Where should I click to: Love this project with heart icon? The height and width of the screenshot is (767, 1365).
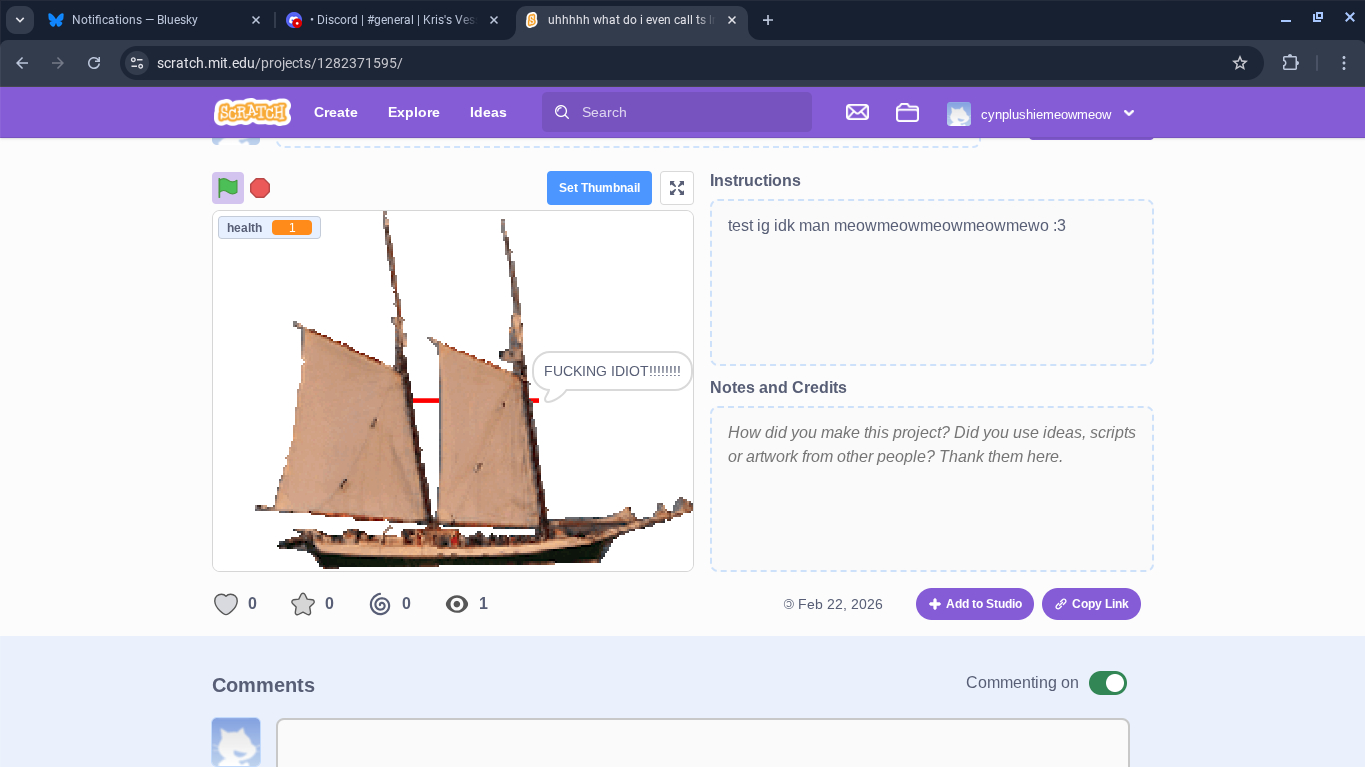click(226, 604)
